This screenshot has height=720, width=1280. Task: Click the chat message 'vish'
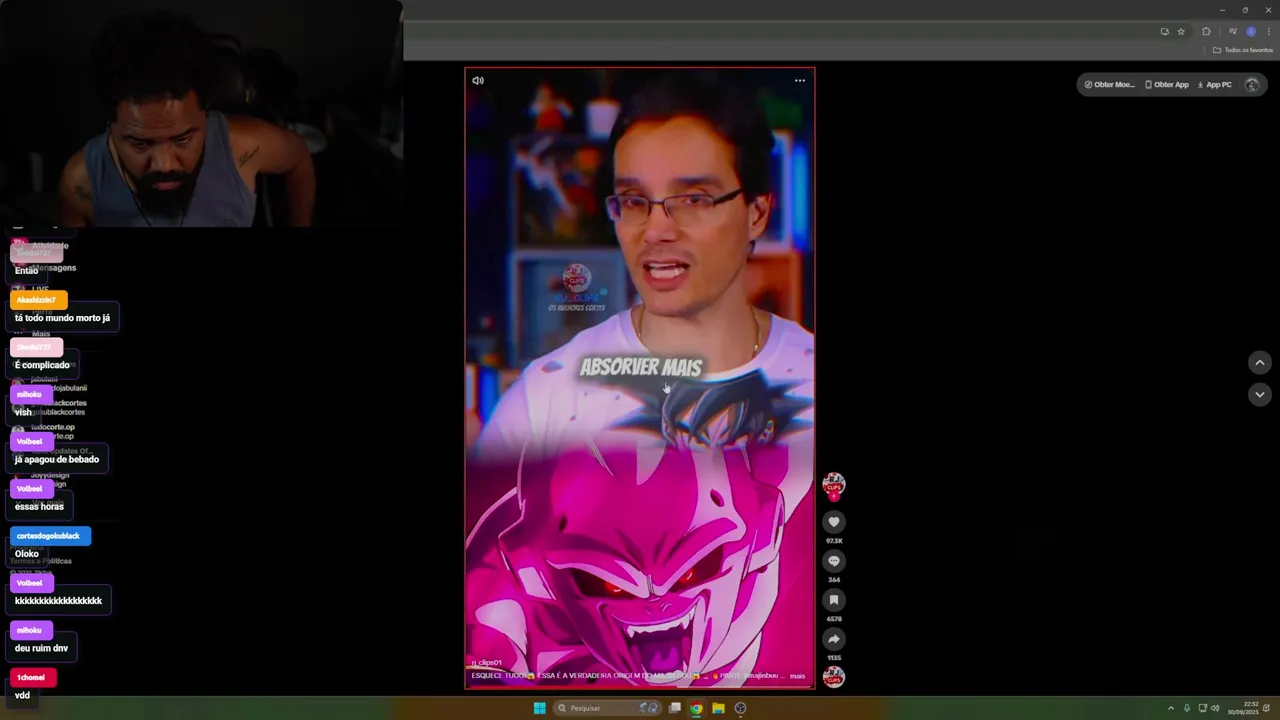click(x=23, y=412)
